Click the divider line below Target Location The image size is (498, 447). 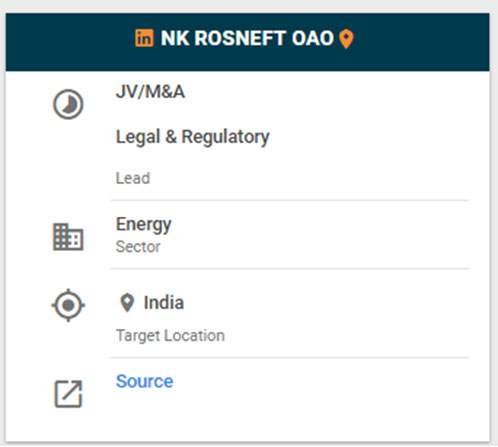(290, 358)
